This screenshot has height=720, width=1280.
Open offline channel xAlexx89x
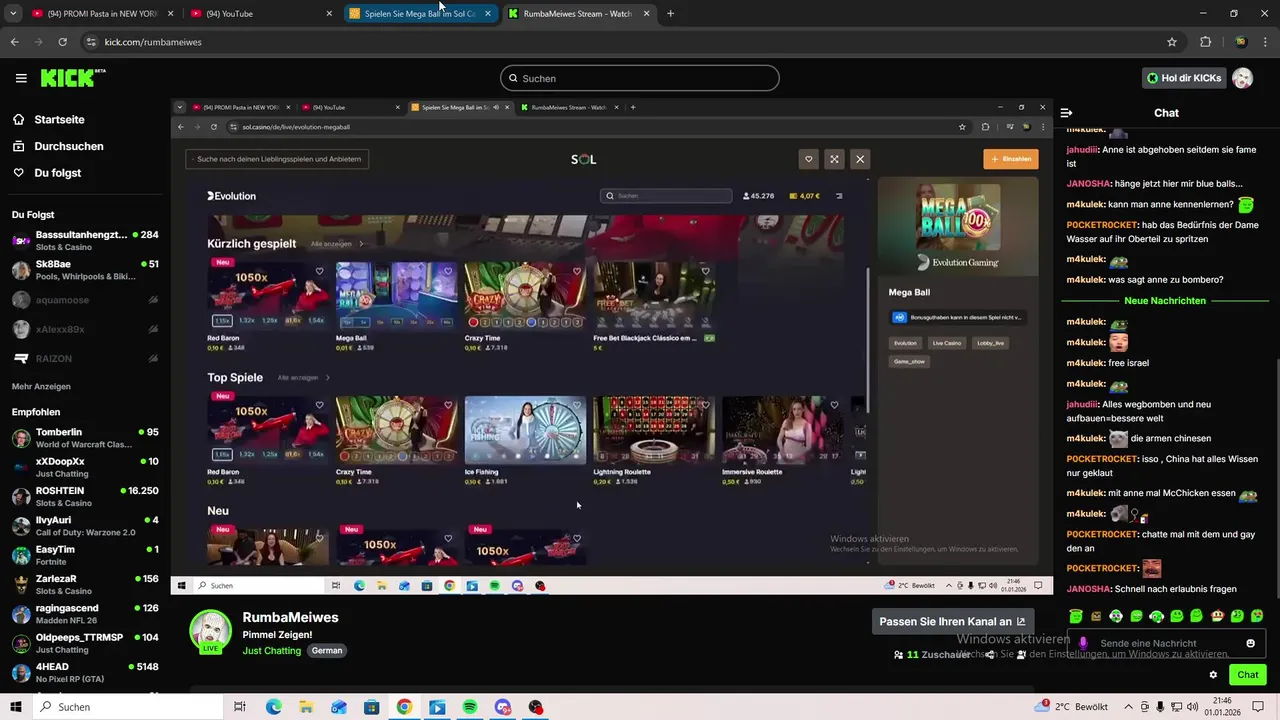85,329
